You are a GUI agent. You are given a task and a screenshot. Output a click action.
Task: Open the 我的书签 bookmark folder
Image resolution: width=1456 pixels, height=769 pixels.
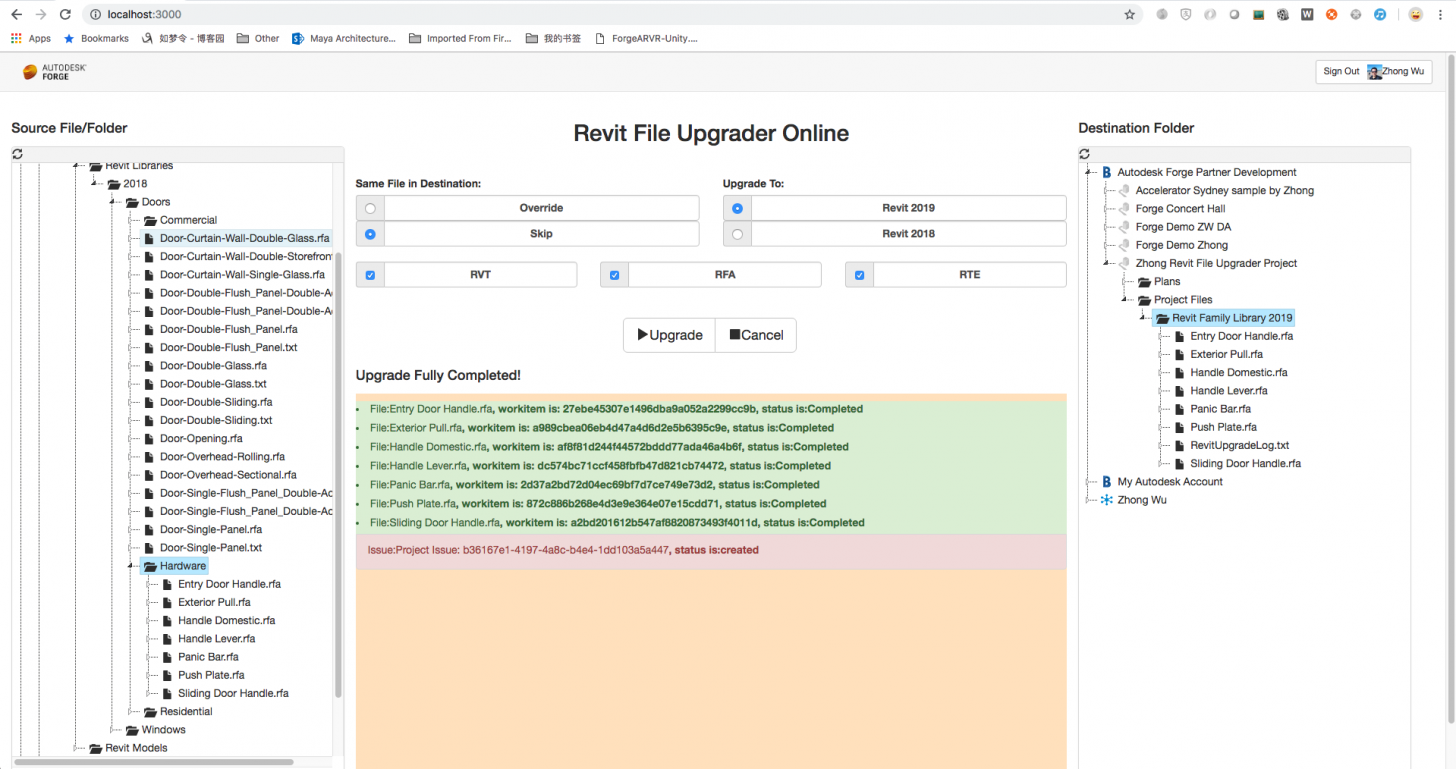(553, 38)
